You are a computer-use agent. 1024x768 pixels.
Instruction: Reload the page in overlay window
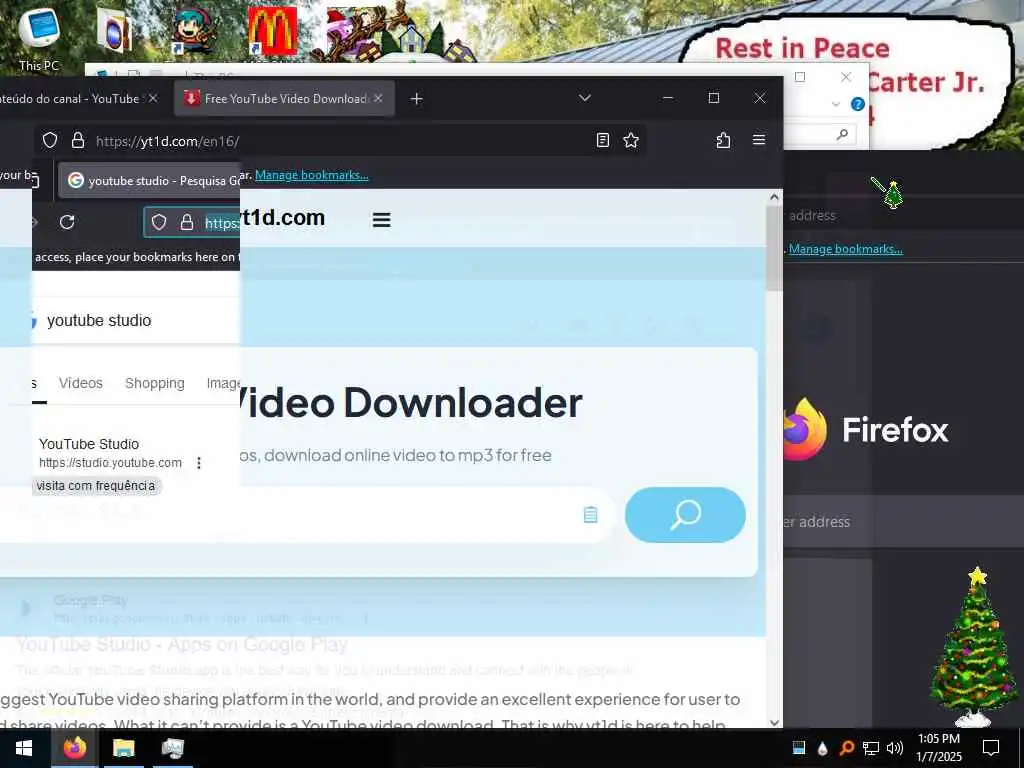point(67,223)
